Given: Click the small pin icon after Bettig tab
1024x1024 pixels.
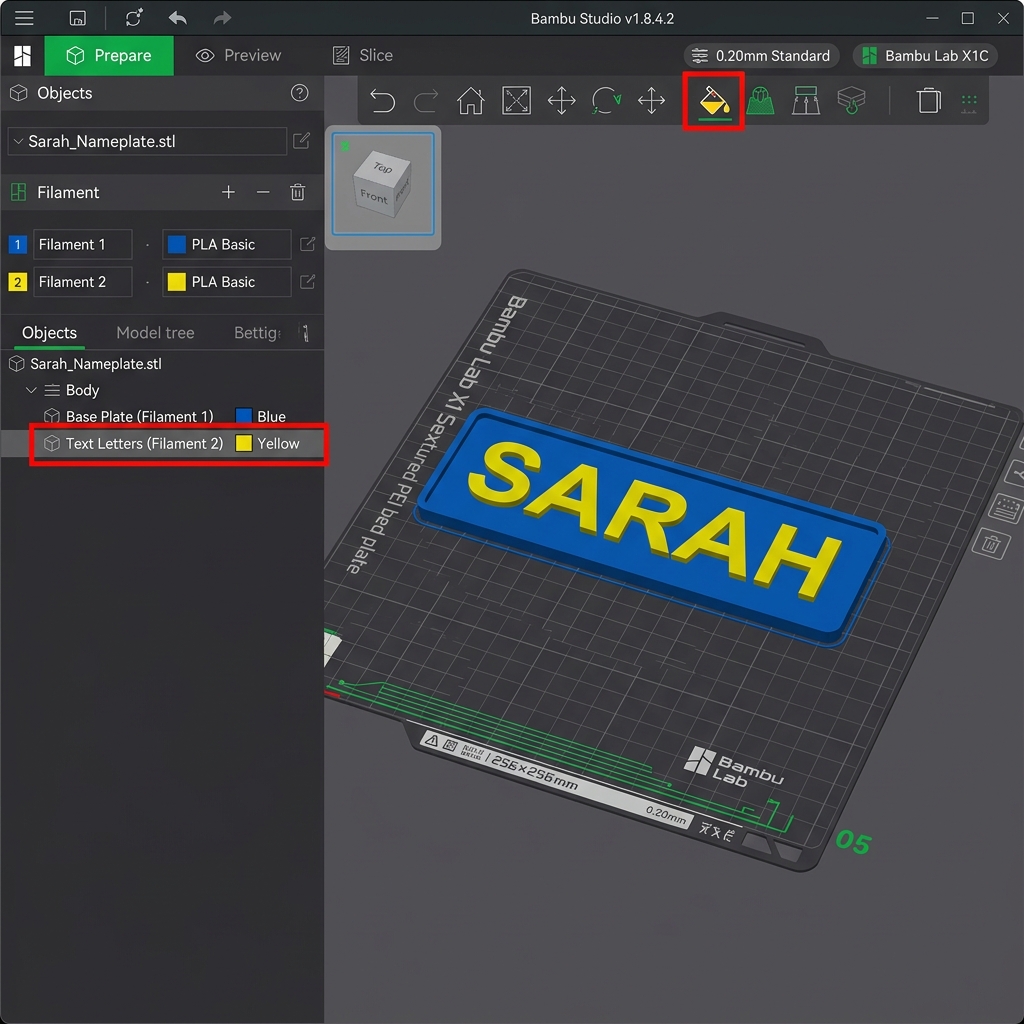Looking at the screenshot, I should 304,332.
